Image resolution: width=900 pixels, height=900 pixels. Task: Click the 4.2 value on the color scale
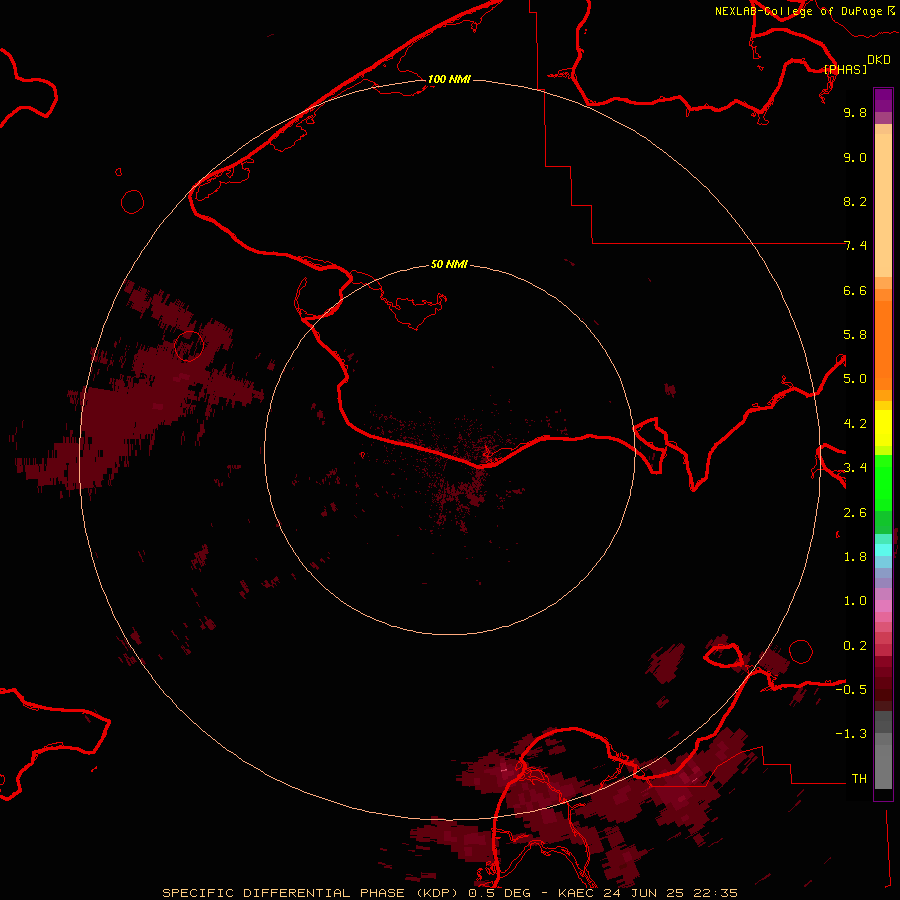[x=855, y=424]
